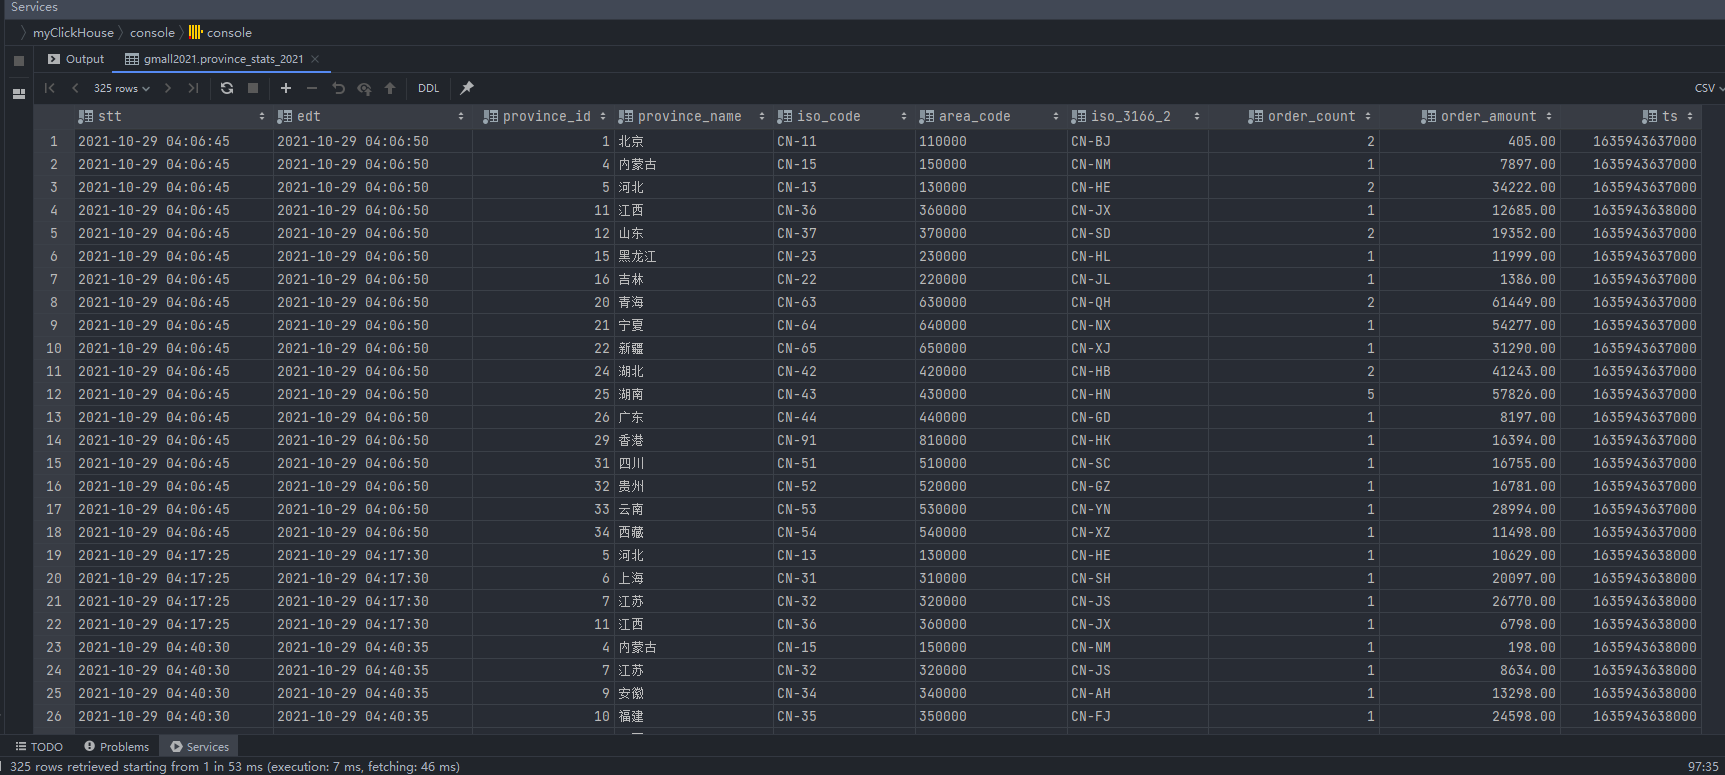Sort by province_id column arrows
This screenshot has width=1725, height=775.
pyautogui.click(x=603, y=117)
